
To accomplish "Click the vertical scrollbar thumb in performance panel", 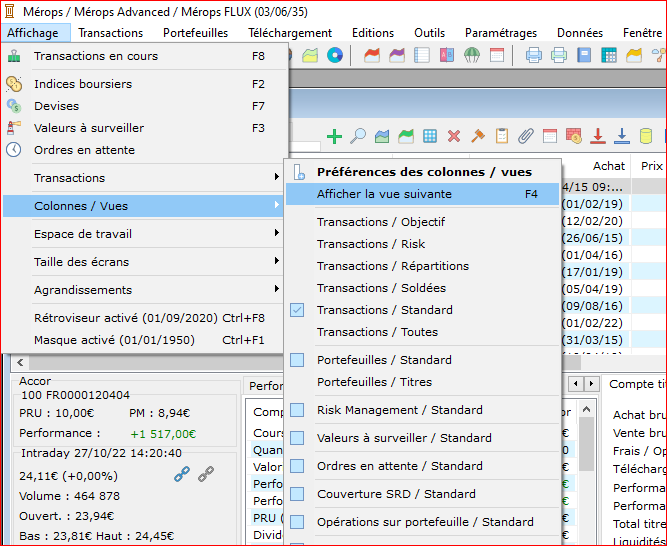I will tap(587, 444).
